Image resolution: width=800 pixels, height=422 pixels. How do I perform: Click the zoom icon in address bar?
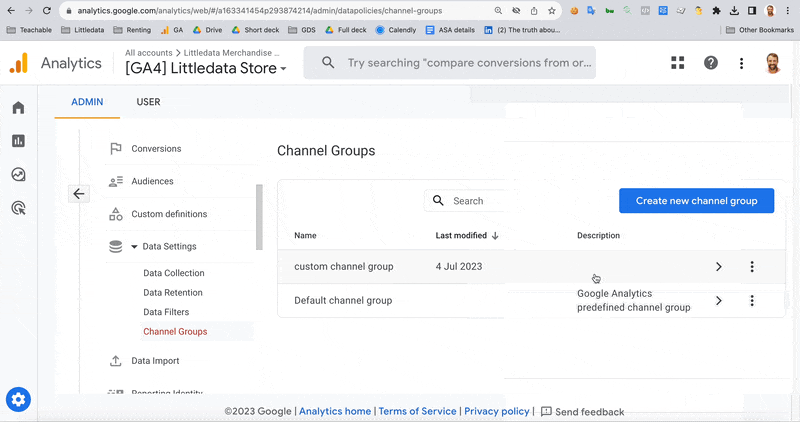click(x=498, y=11)
